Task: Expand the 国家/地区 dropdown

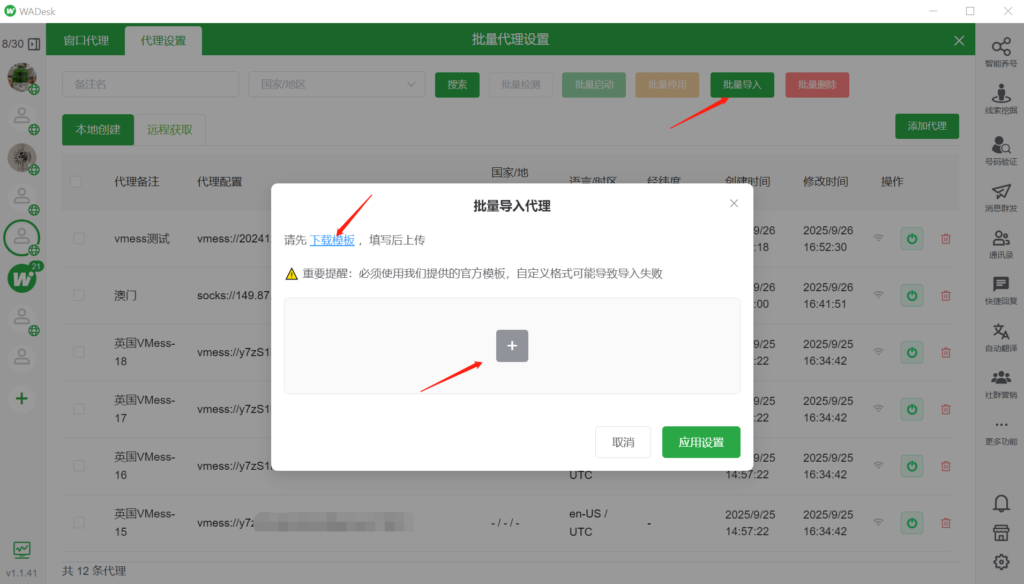Action: pyautogui.click(x=336, y=85)
